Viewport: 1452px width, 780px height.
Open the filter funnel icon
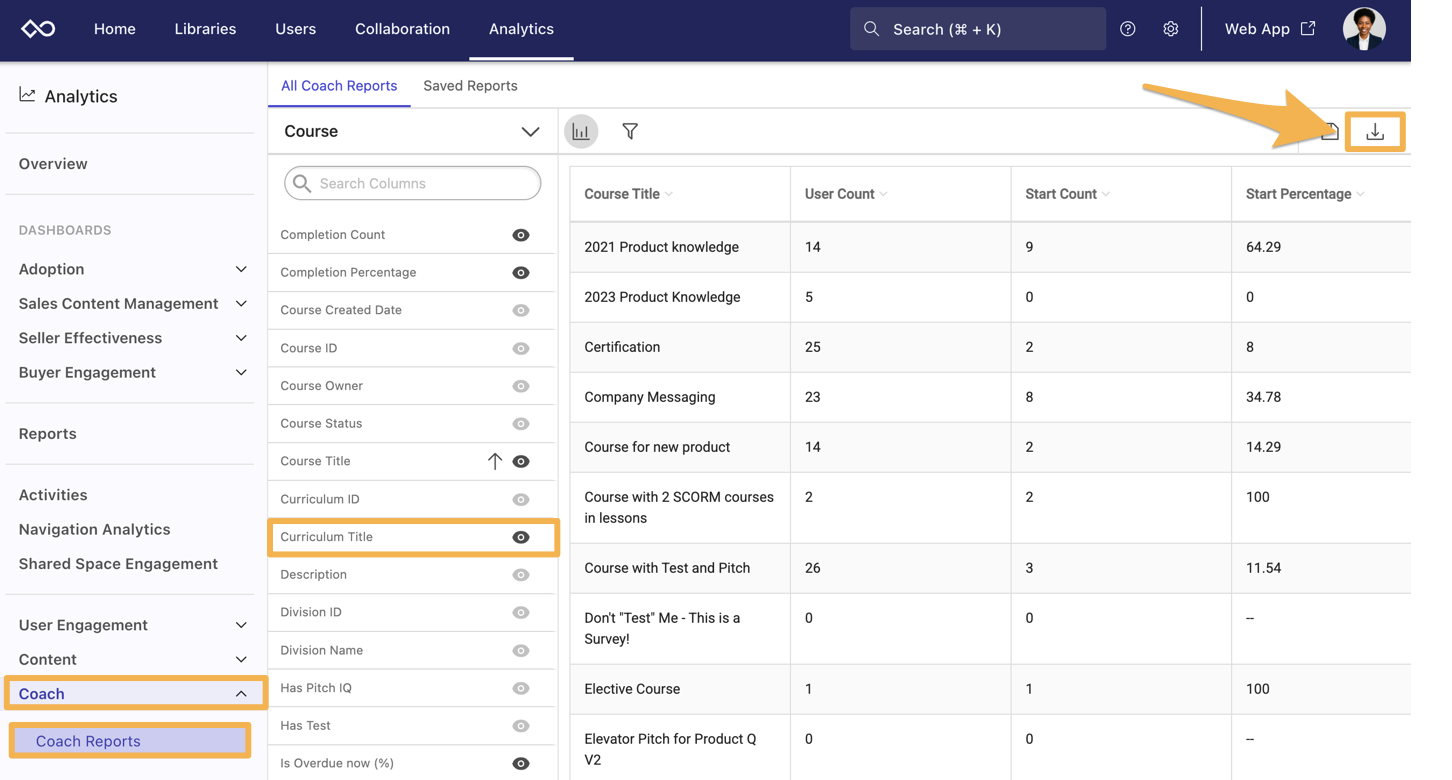tap(630, 131)
